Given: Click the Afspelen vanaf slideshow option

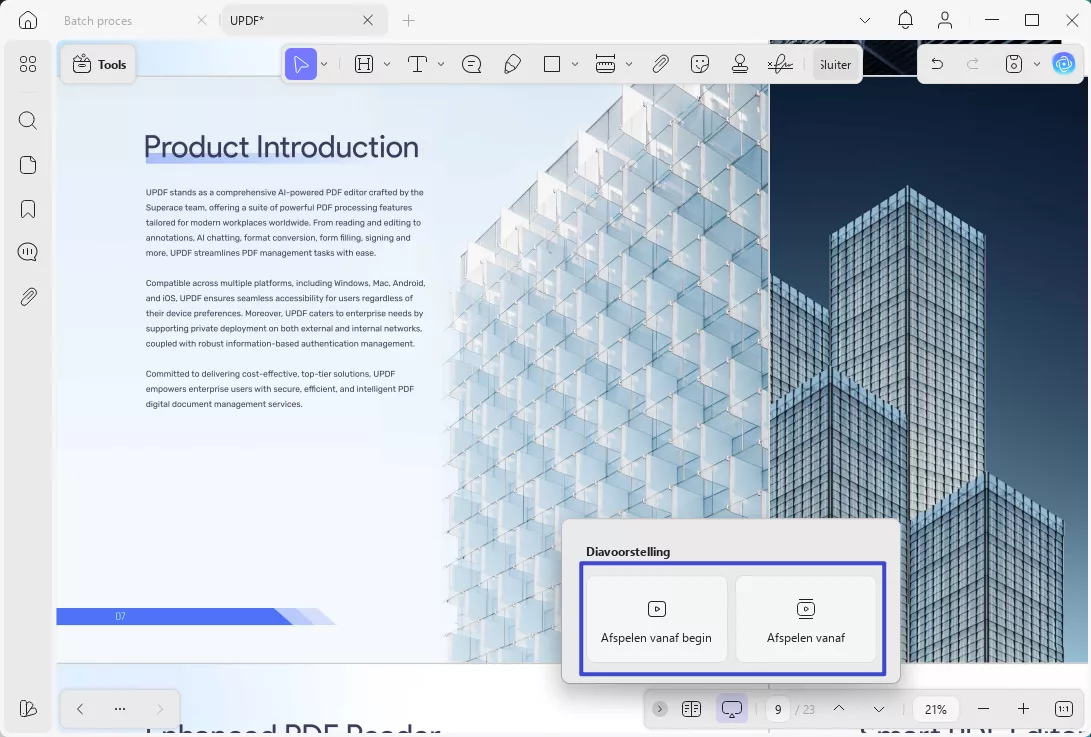Looking at the screenshot, I should 806,619.
